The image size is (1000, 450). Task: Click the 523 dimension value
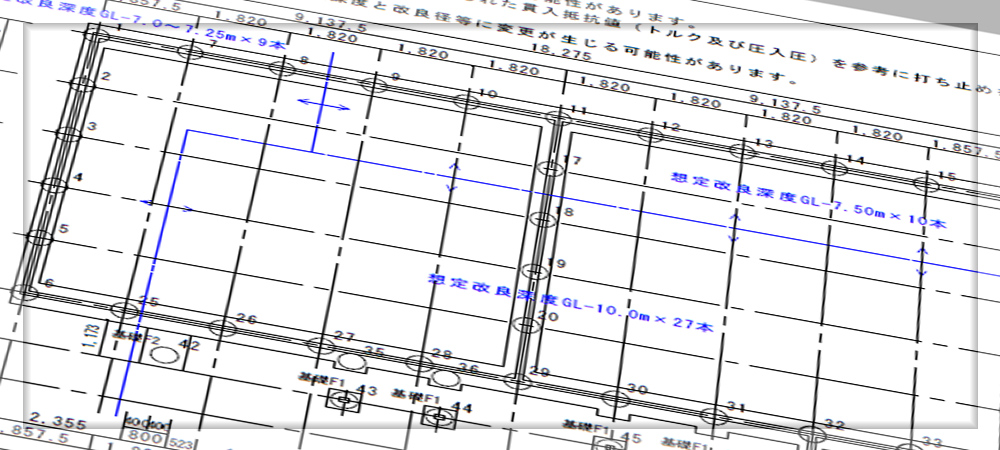pyautogui.click(x=181, y=444)
